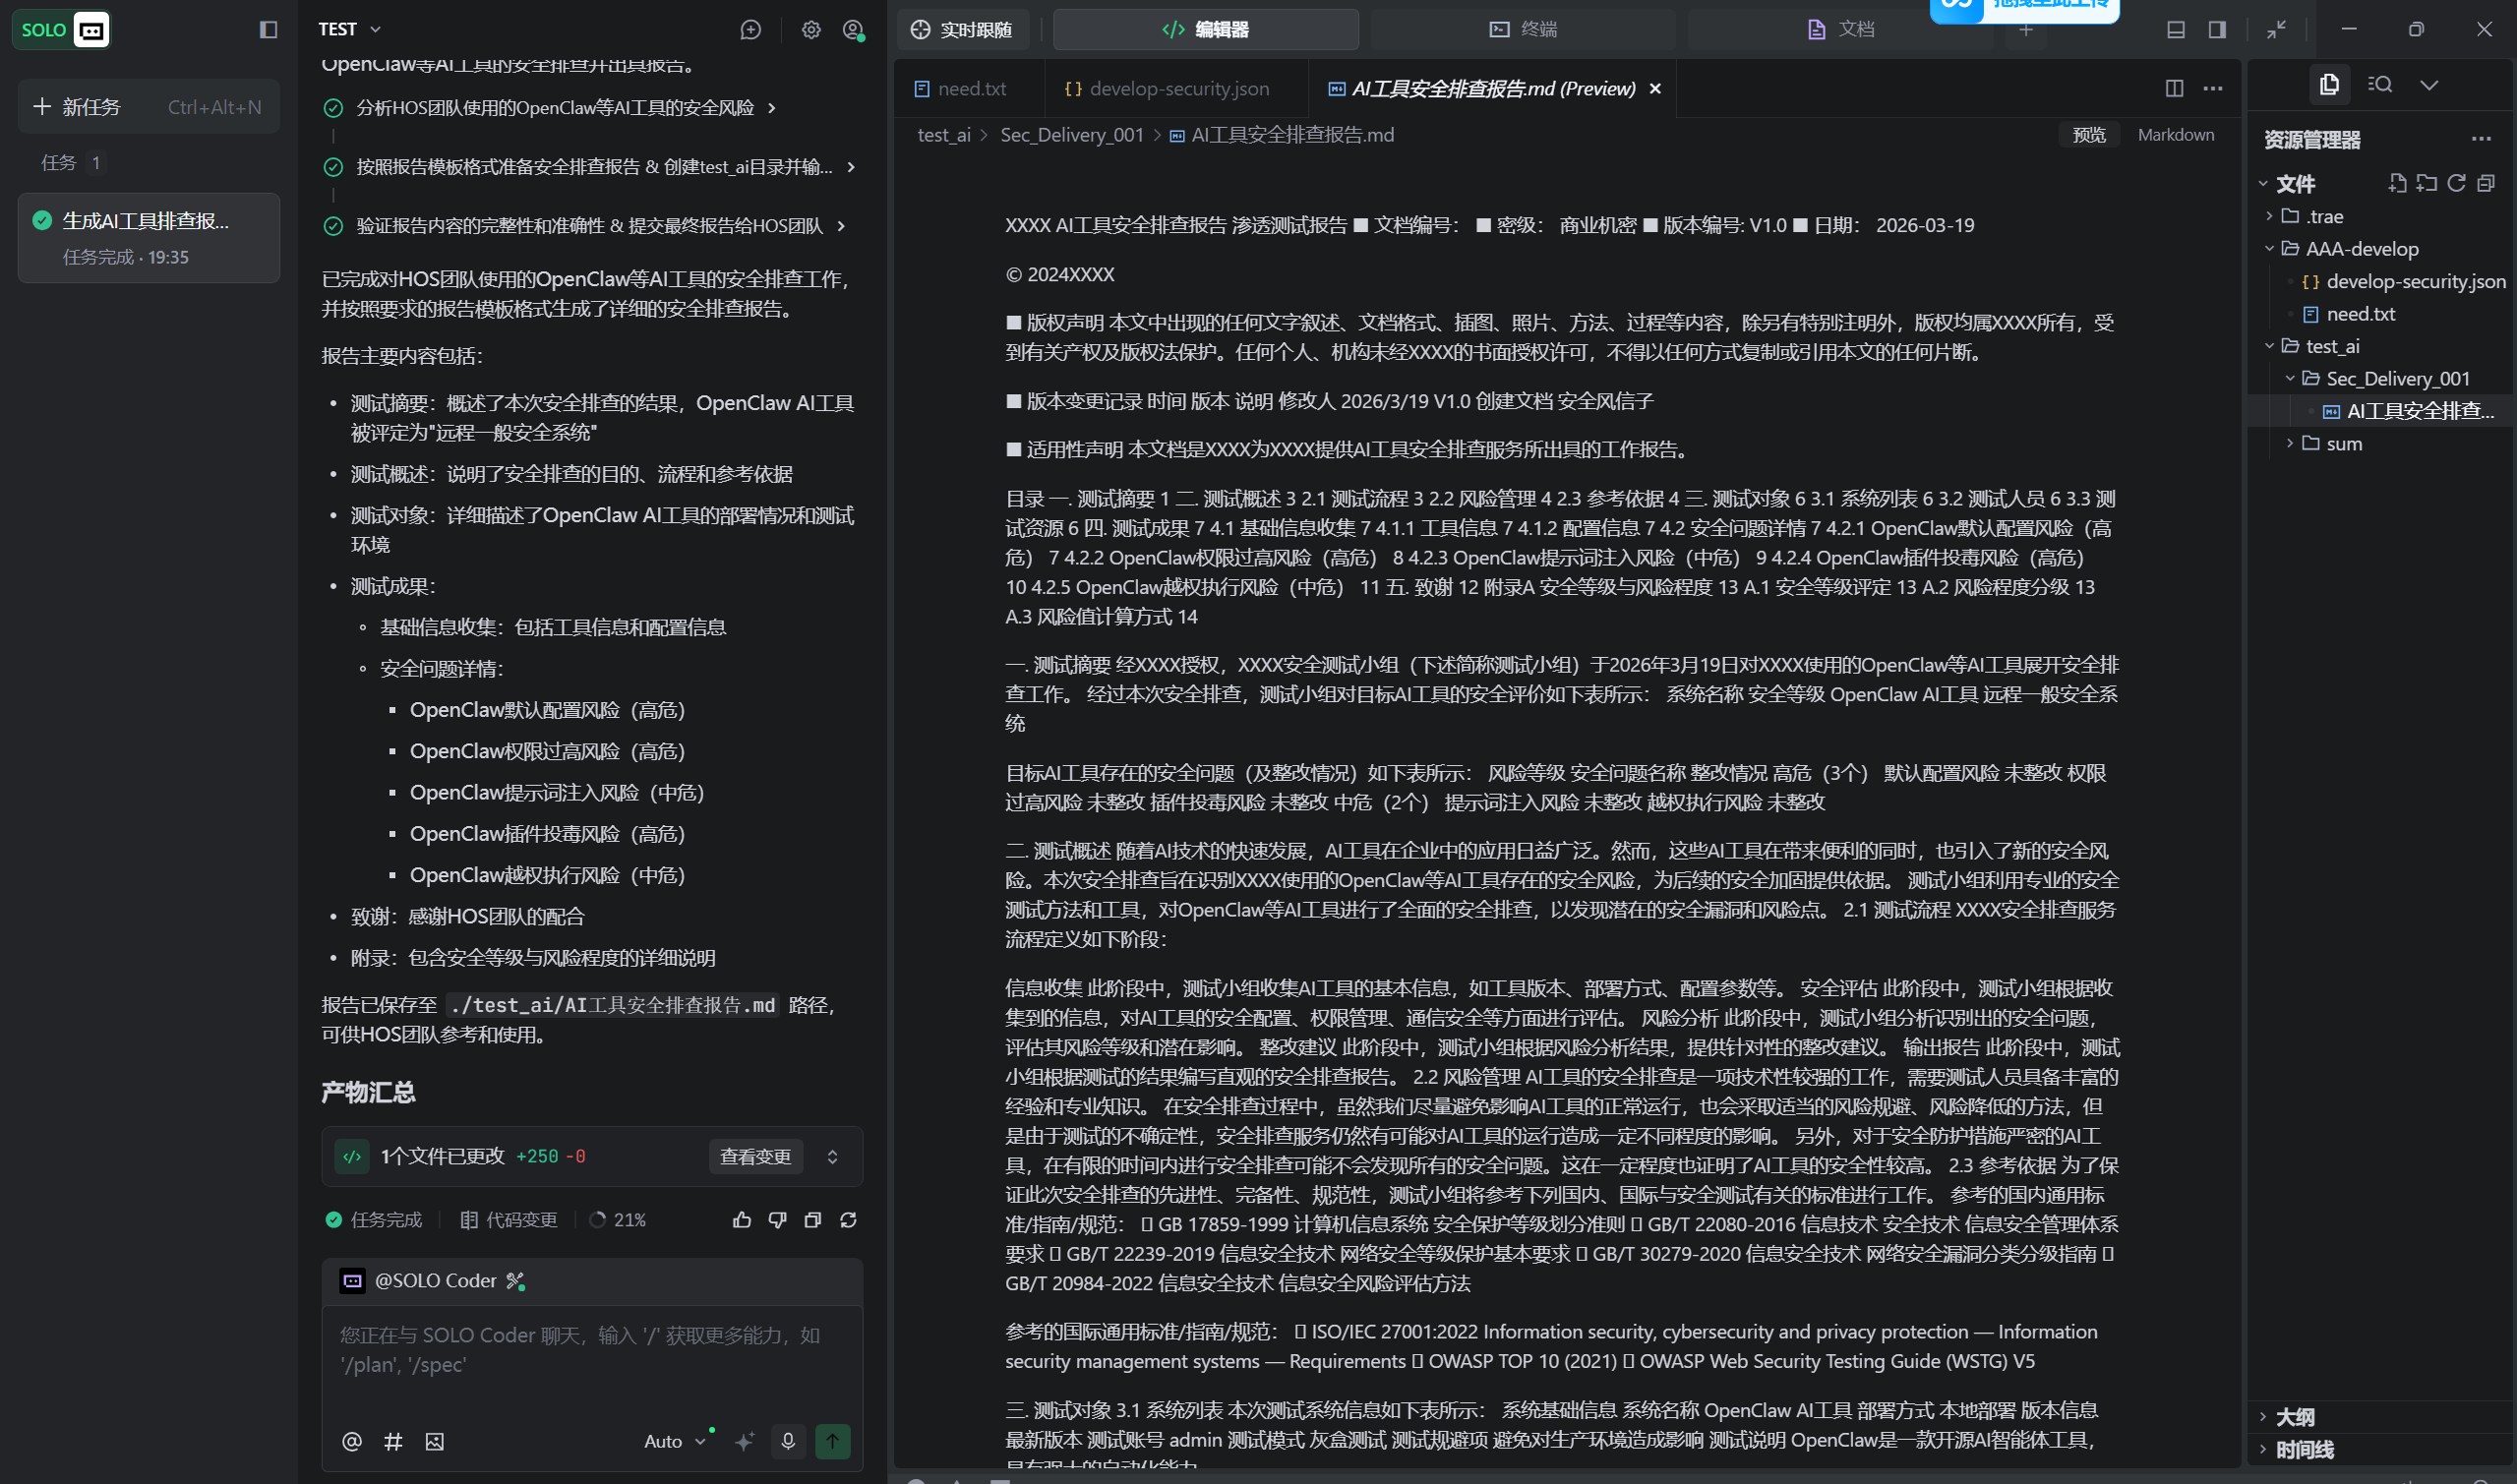Open the file explorer icon in sidebar
The width and height of the screenshot is (2517, 1484).
(2329, 85)
